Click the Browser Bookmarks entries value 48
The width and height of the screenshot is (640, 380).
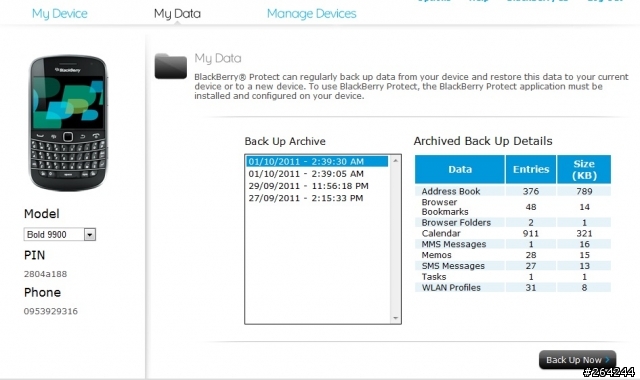pos(531,207)
